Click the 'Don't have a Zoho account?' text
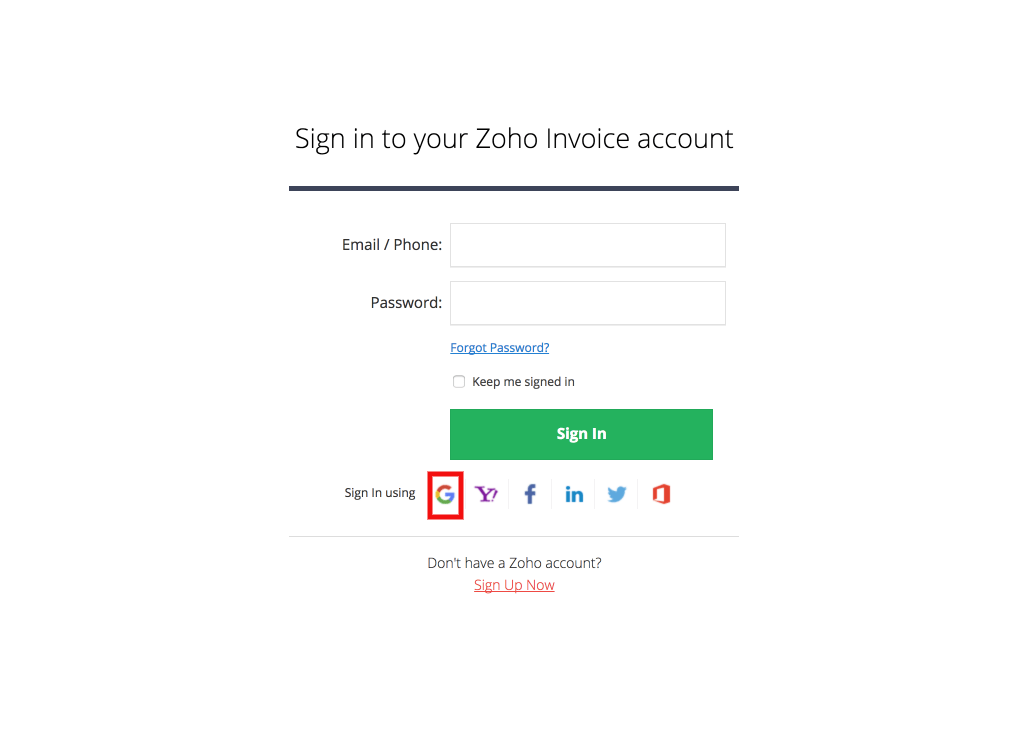 click(x=514, y=563)
